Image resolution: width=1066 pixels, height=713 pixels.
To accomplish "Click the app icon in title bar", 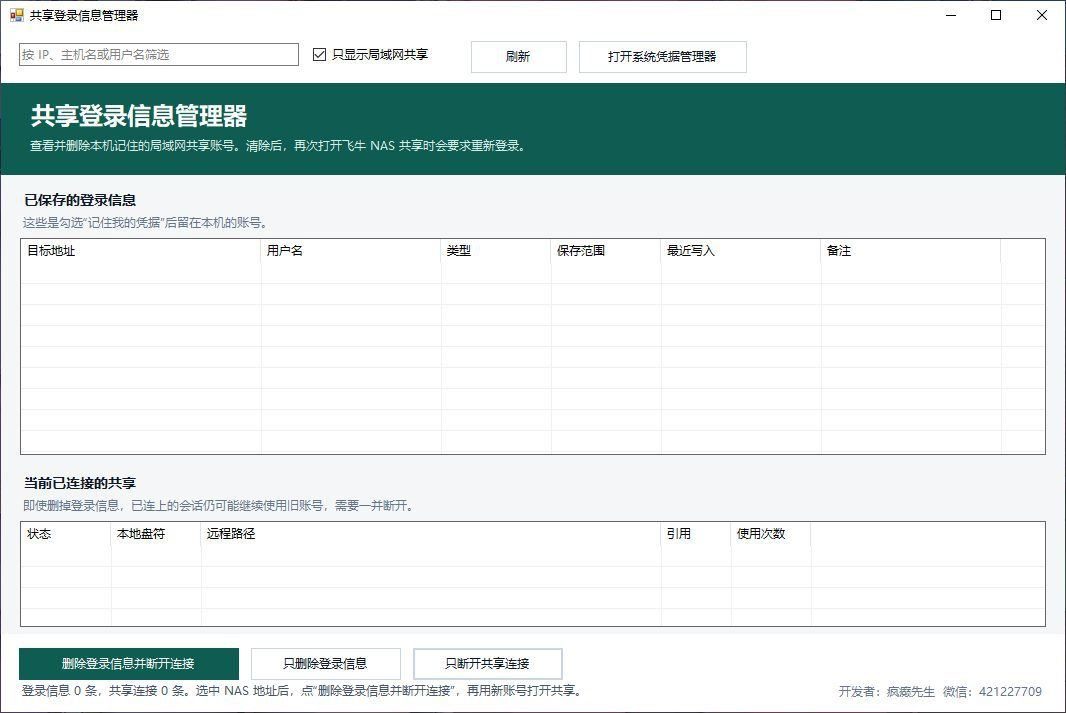I will pos(16,15).
